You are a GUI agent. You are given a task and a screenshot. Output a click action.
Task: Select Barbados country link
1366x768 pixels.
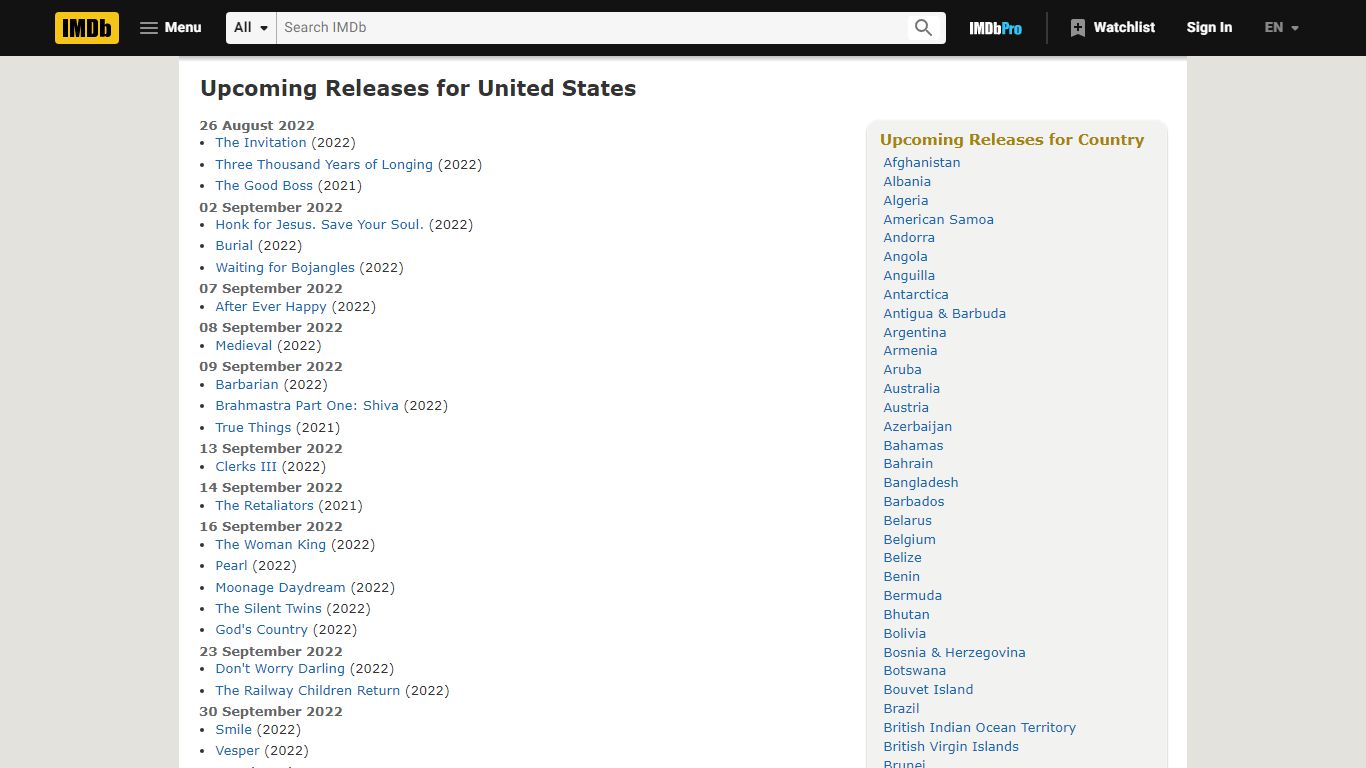point(913,502)
